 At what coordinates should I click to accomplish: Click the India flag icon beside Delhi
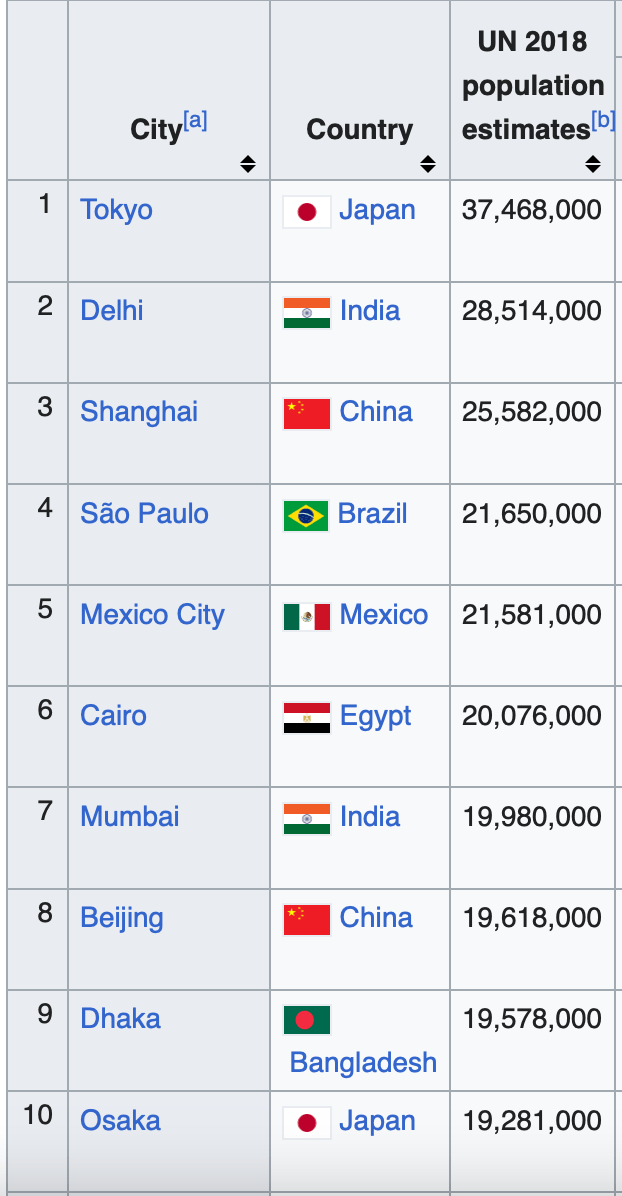point(307,313)
